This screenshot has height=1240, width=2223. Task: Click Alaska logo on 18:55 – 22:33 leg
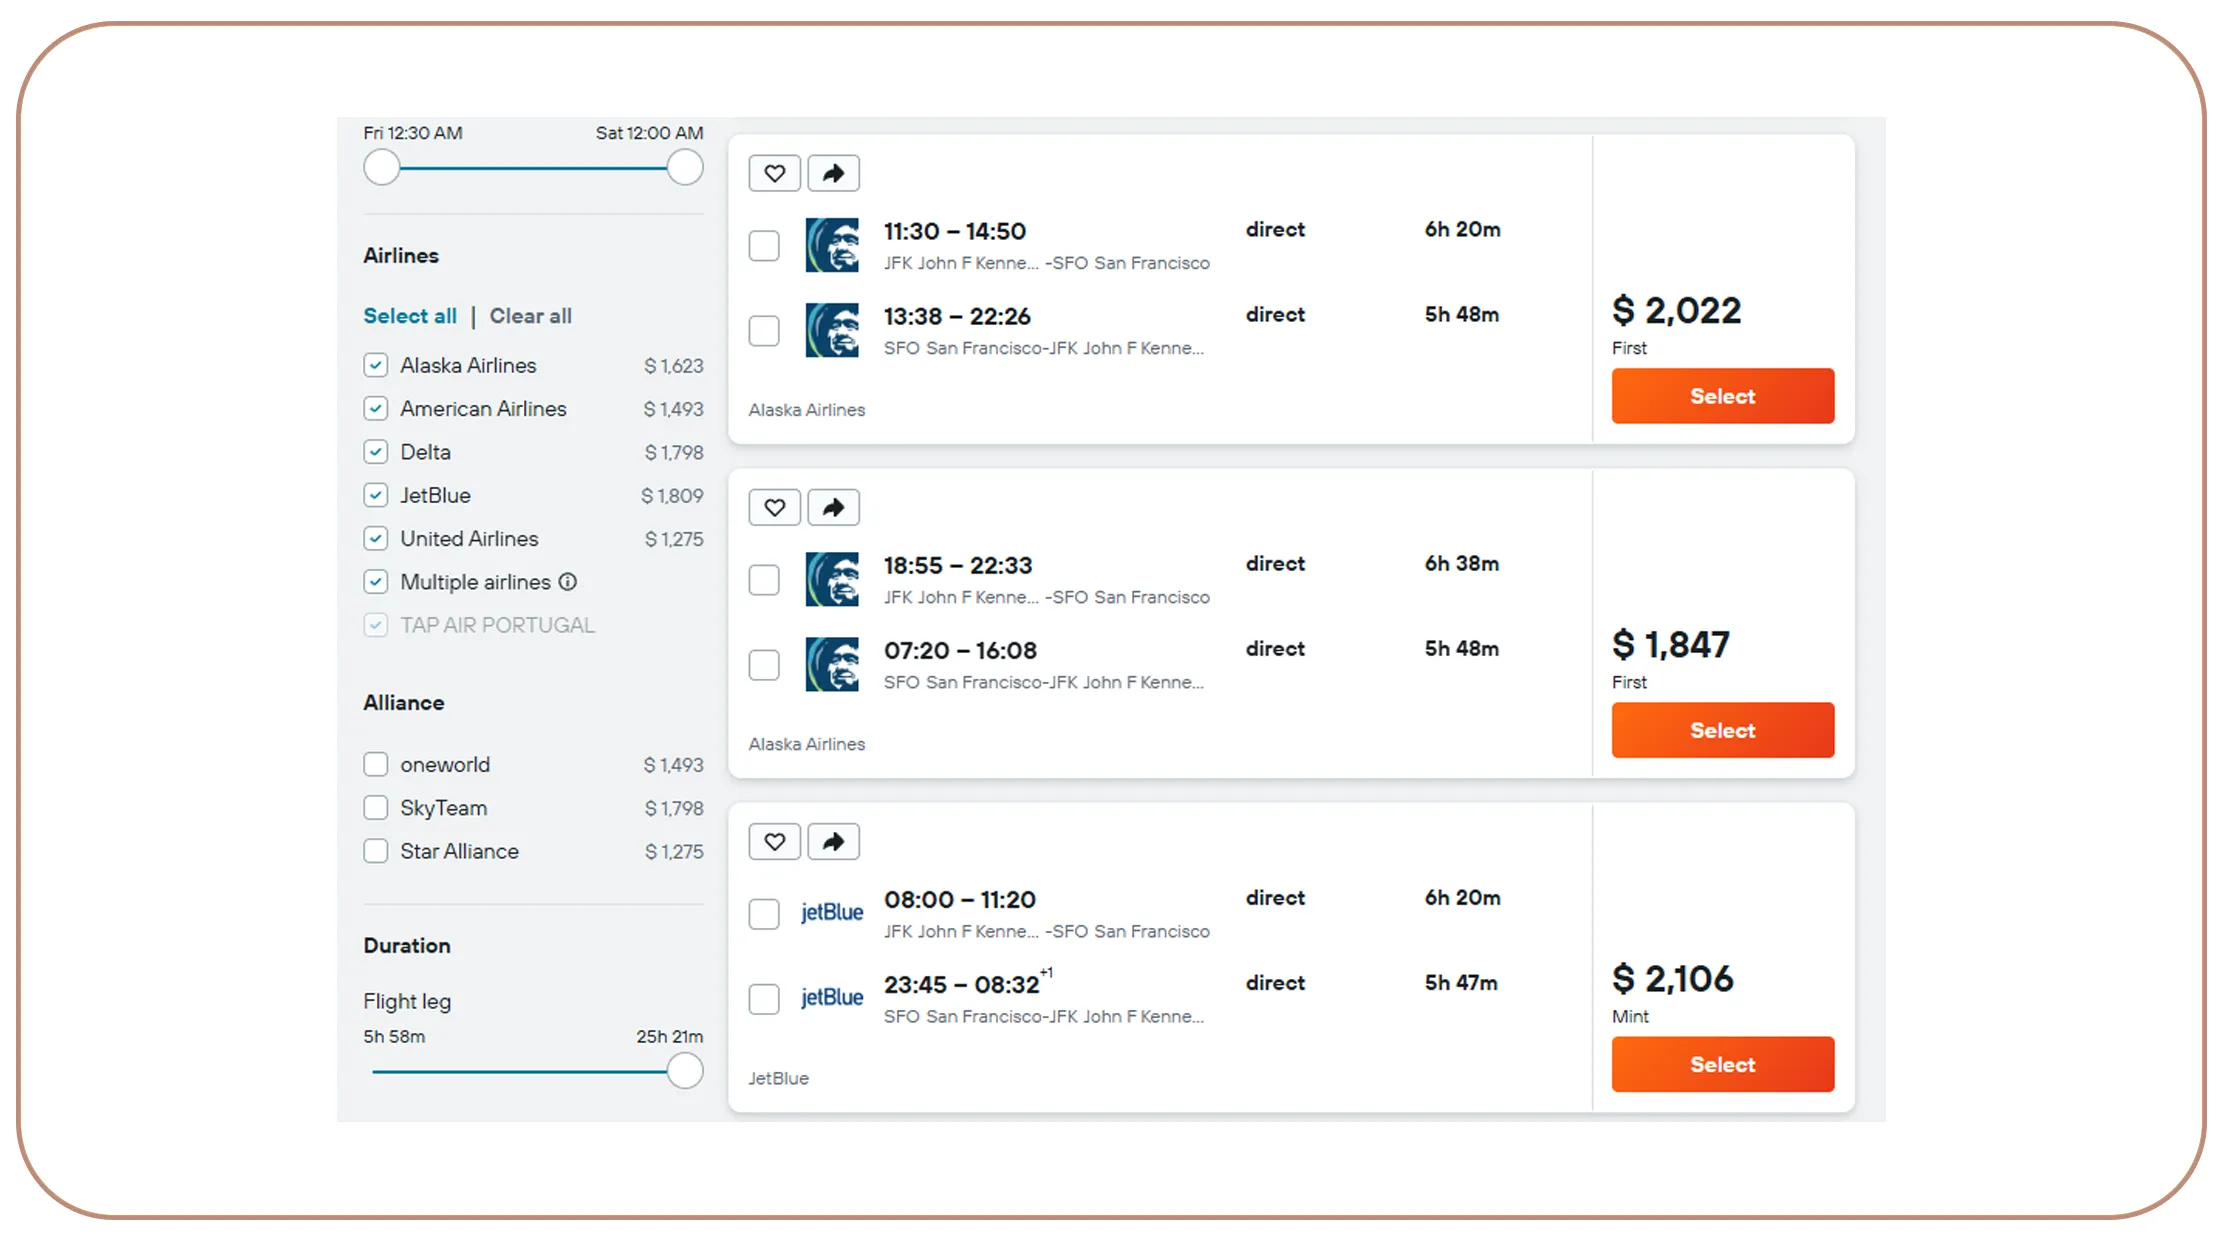tap(832, 579)
